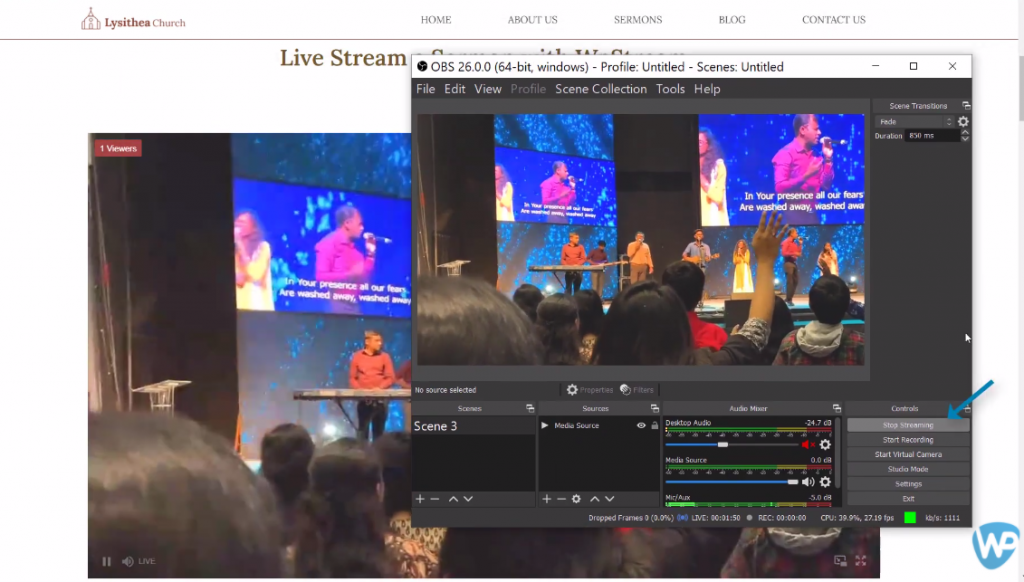Open Desktop Audio gear settings

[x=825, y=444]
